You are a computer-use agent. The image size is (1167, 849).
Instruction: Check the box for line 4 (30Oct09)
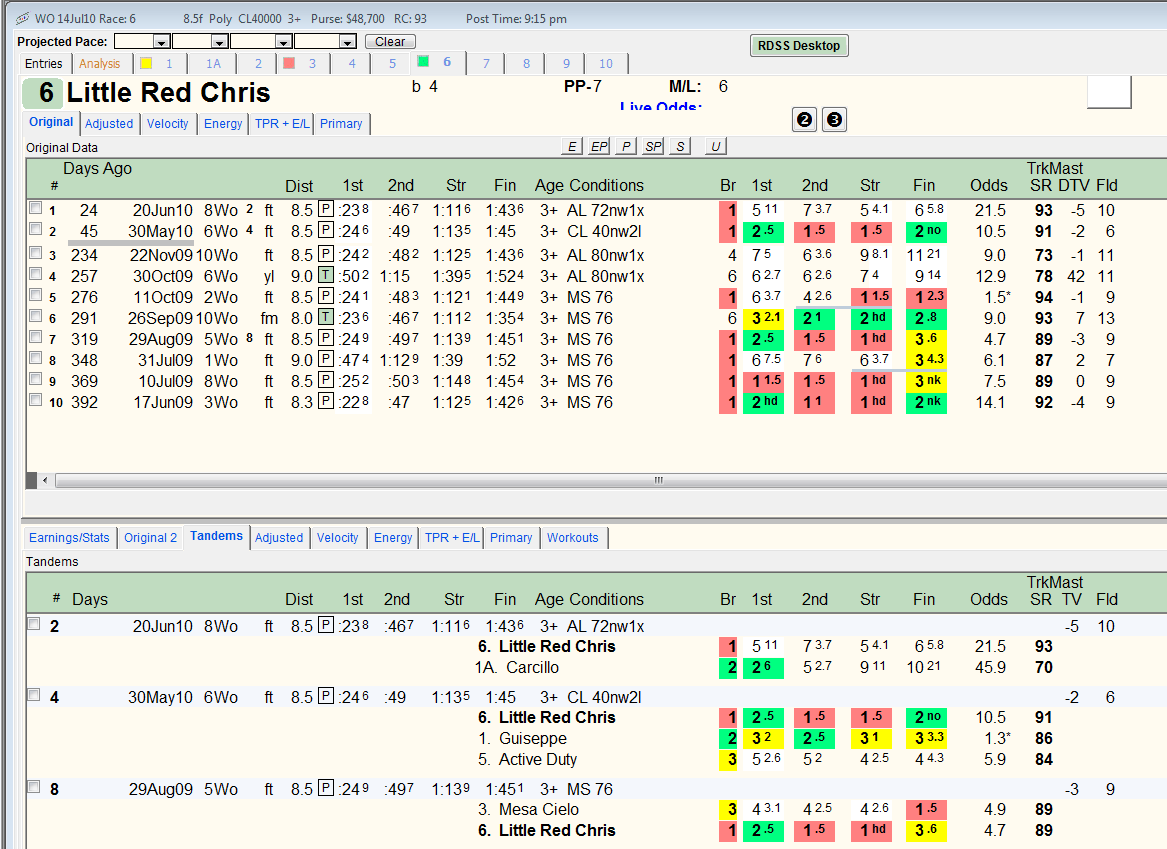click(x=34, y=274)
